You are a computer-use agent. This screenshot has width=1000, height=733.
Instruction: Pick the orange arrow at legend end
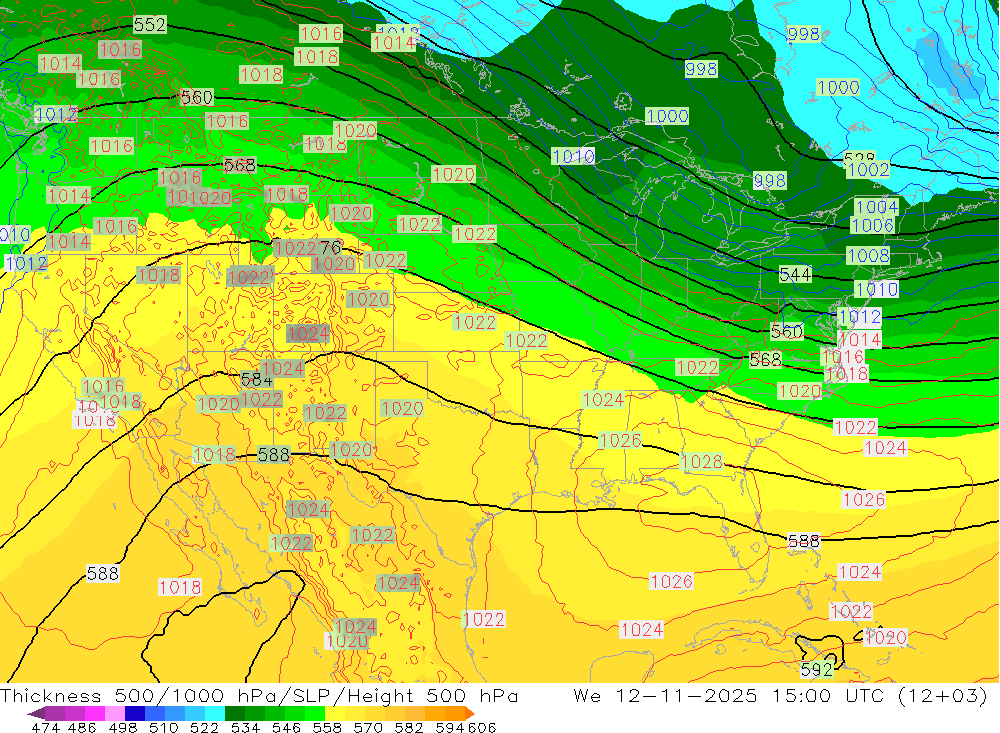pyautogui.click(x=470, y=713)
